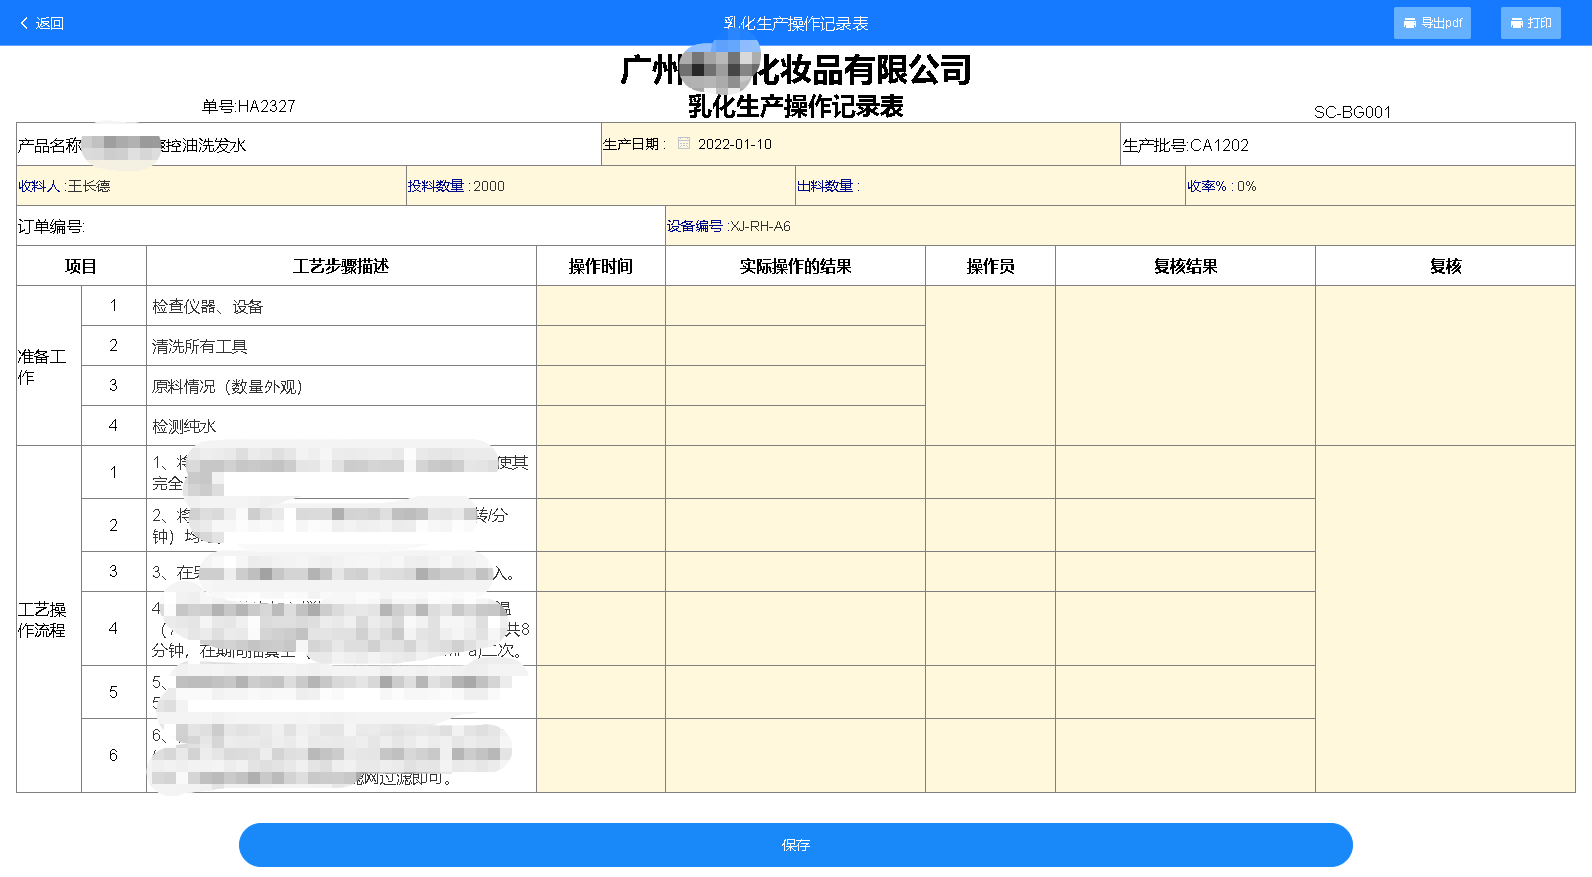The width and height of the screenshot is (1592, 877).
Task: Click the 复核结果 cell for 准备工作 section
Action: click(1185, 366)
